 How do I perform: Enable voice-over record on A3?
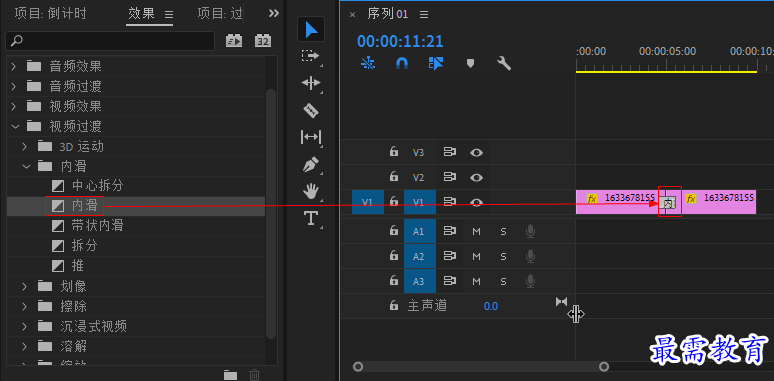[x=531, y=281]
